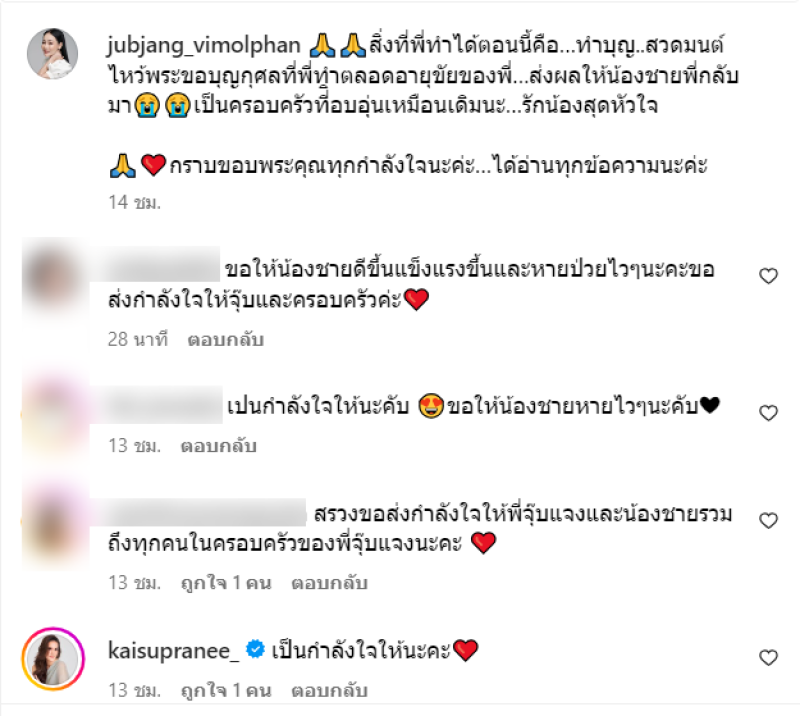Click the jubjang_vimolphan username
Image resolution: width=800 pixels, height=716 pixels.
pos(204,46)
